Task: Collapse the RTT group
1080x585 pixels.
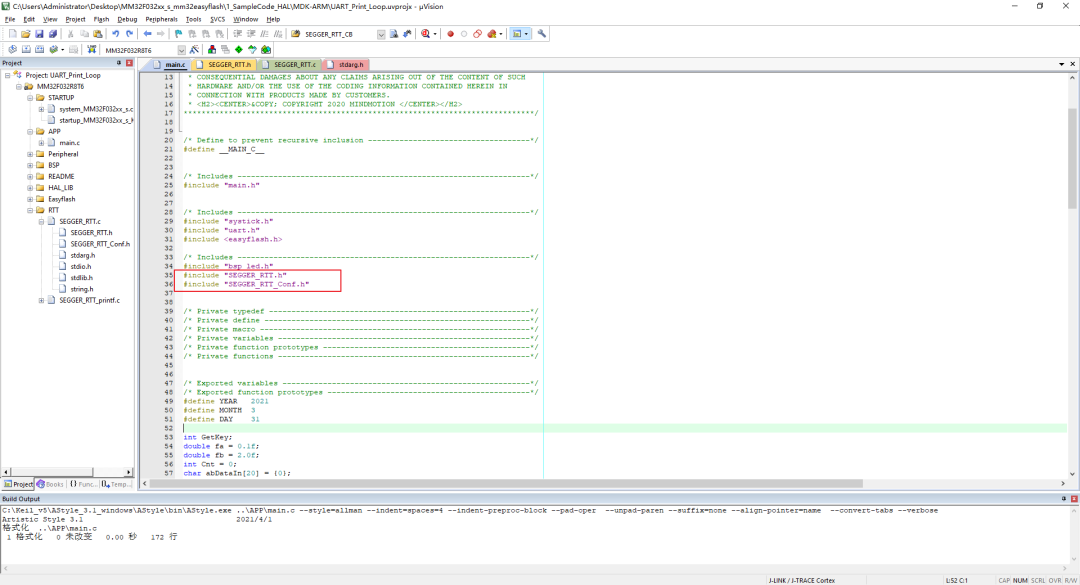Action: tap(30, 210)
